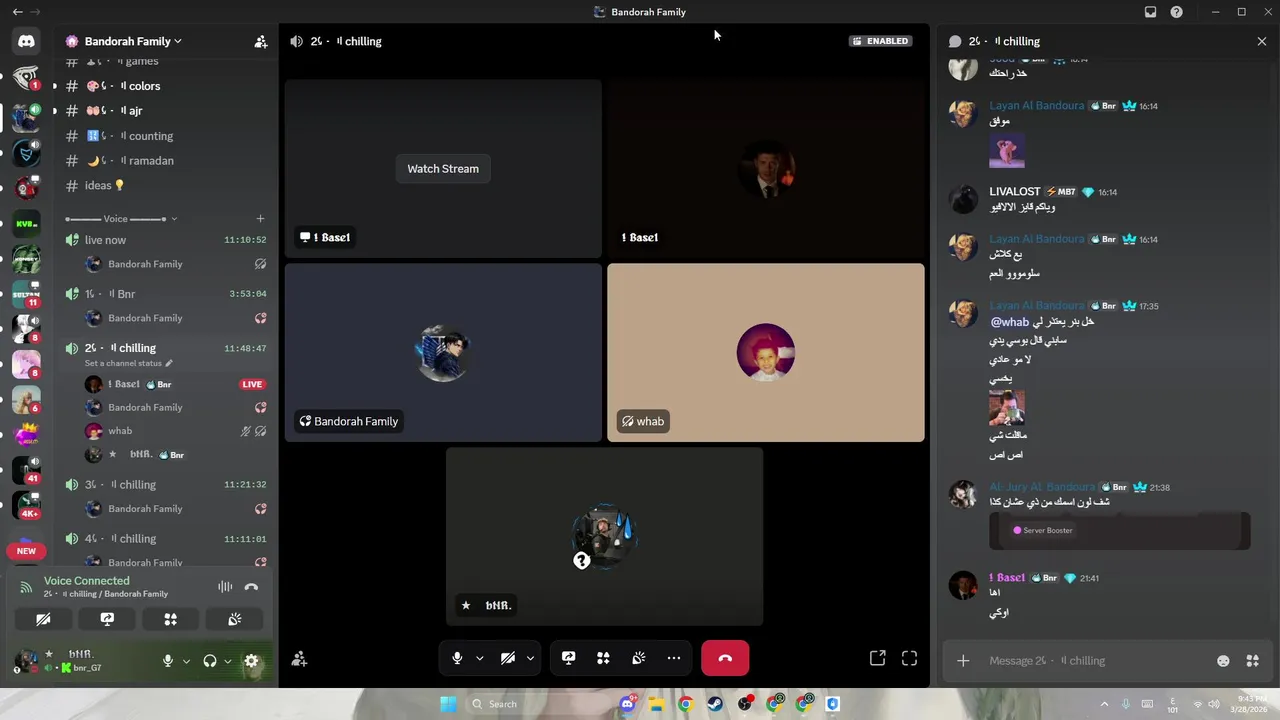Viewport: 1280px width, 720px height.
Task: Expand input device options beside user panel mic
Action: pyautogui.click(x=186, y=661)
